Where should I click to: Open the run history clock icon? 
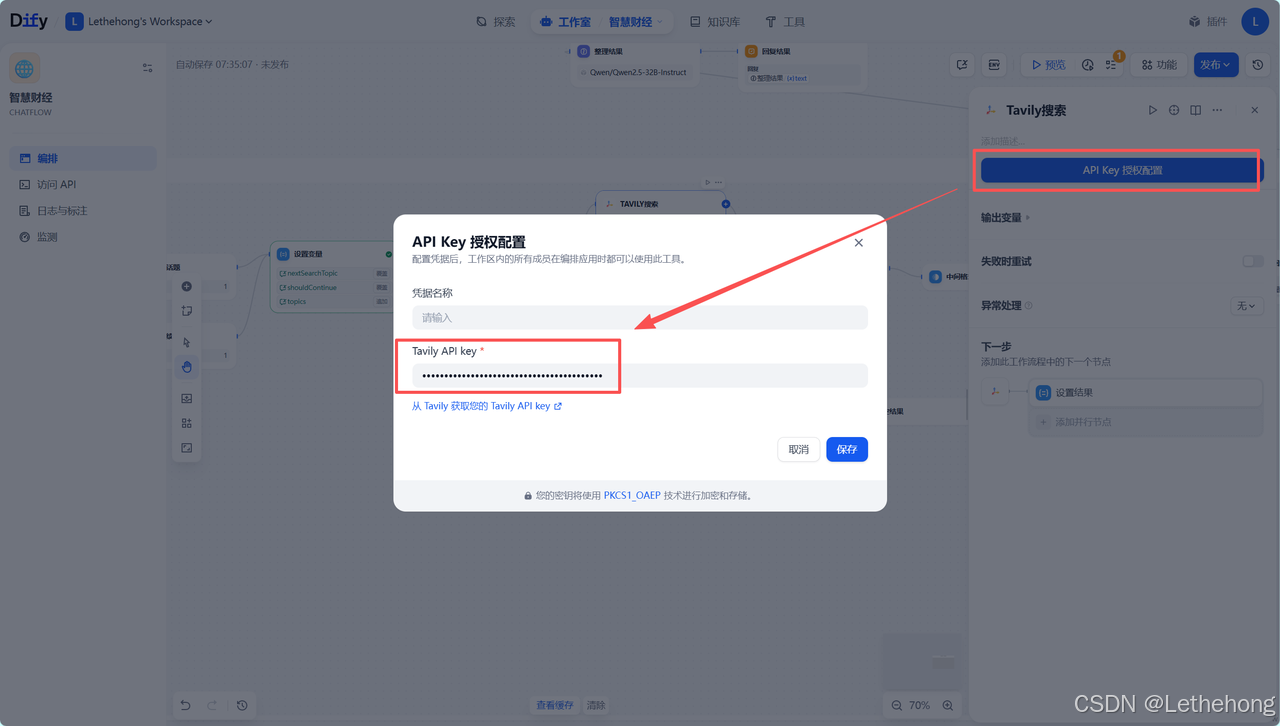[x=1088, y=65]
